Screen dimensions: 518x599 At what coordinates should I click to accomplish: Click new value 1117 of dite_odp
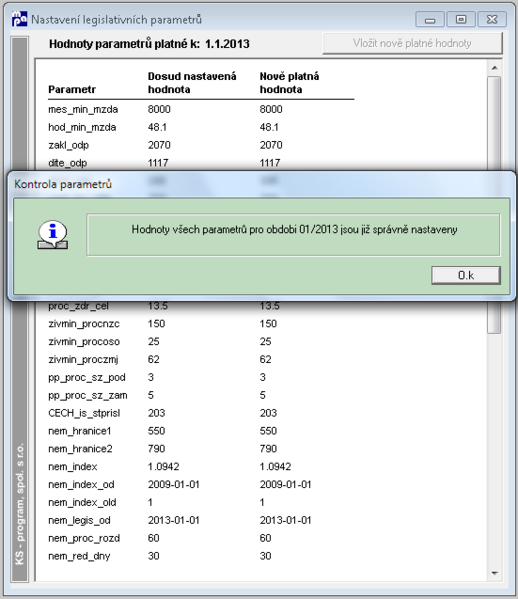click(x=270, y=163)
